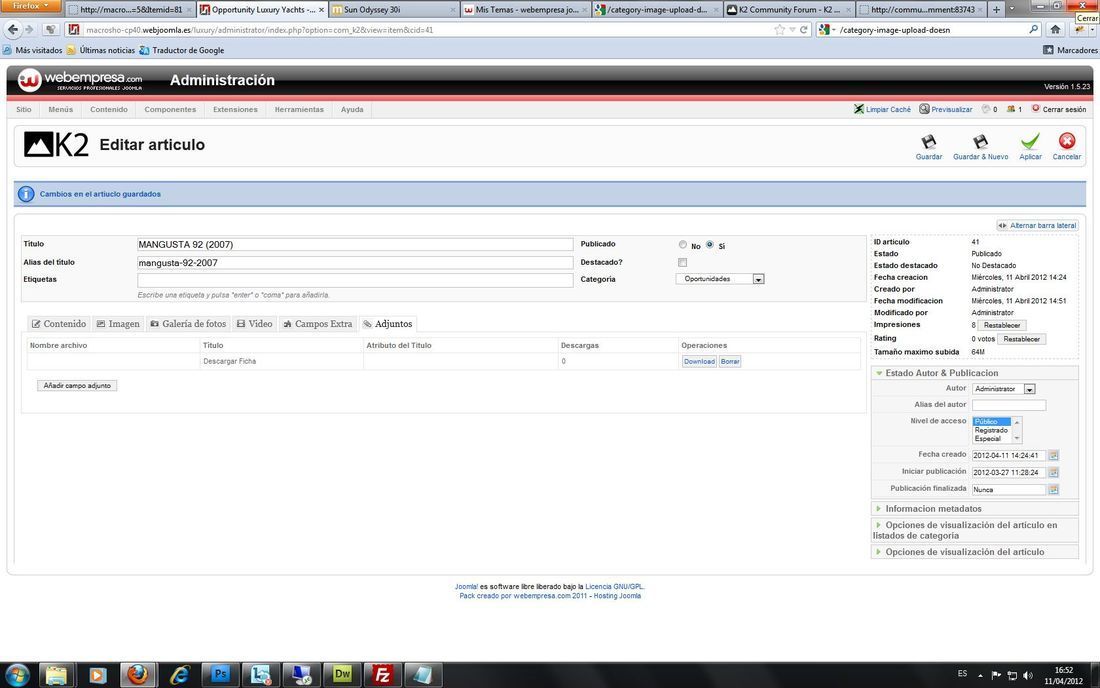
Task: Switch to Galería de fotos tab
Action: pos(188,324)
